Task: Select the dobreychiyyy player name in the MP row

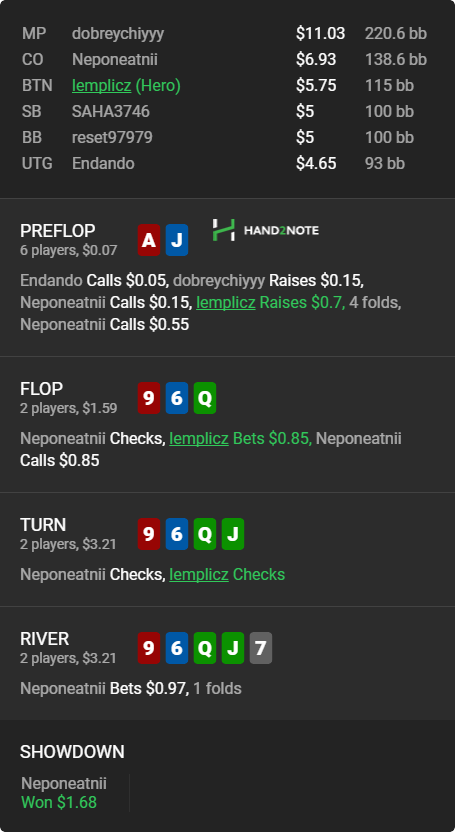Action: click(x=118, y=33)
